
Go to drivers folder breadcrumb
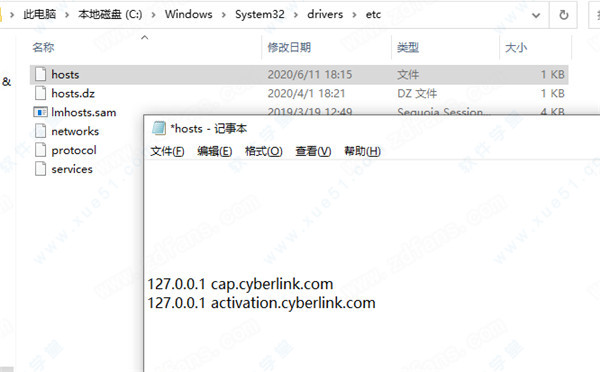click(x=325, y=15)
